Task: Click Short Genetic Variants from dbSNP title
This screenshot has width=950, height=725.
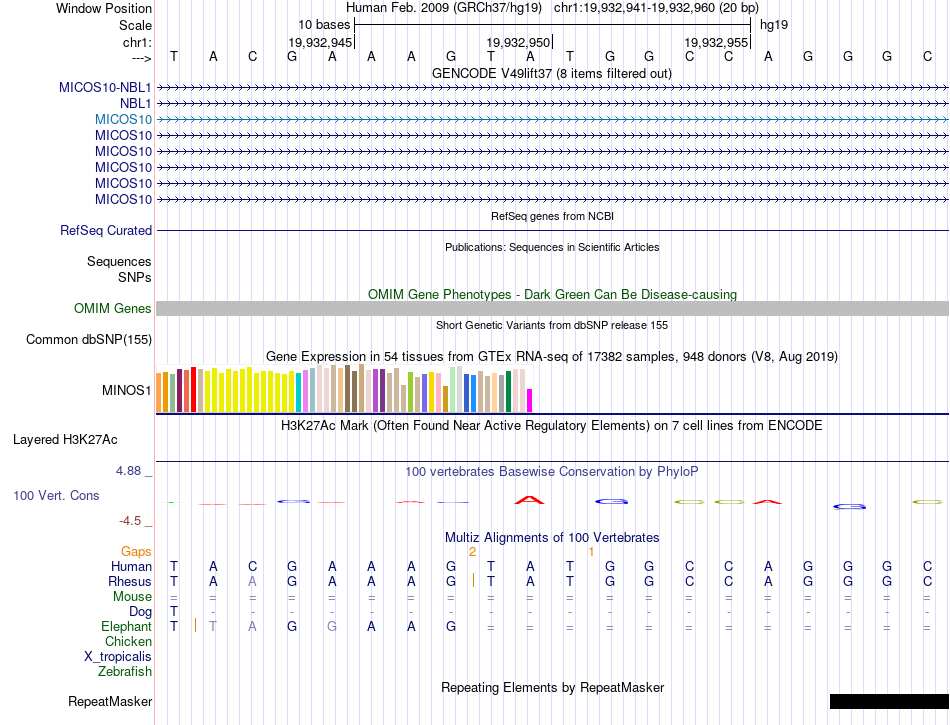Action: (552, 325)
